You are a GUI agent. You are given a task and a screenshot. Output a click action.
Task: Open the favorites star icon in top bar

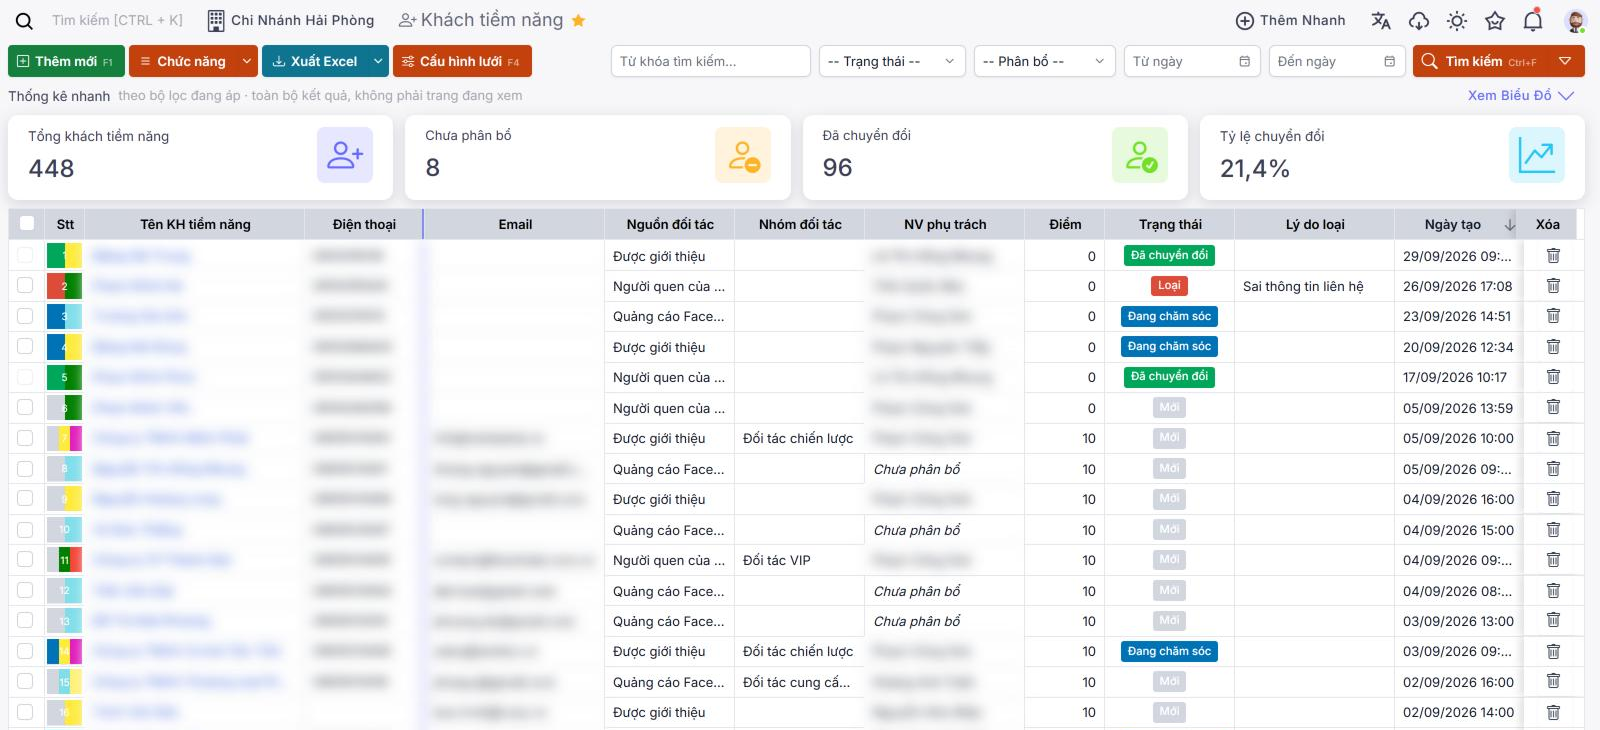1495,21
